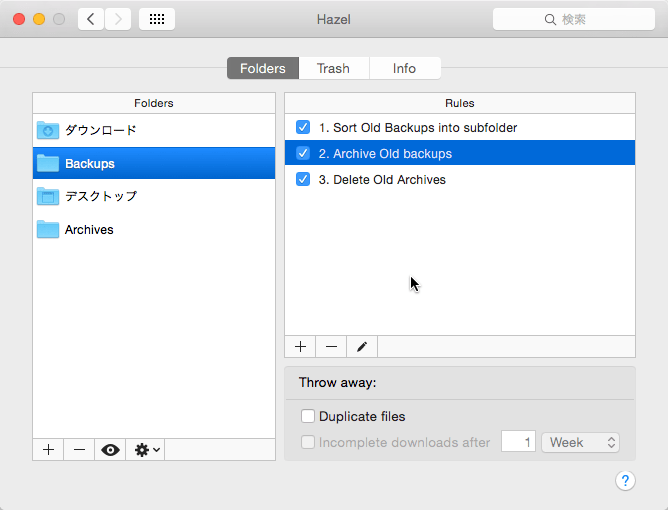668x510 pixels.
Task: Disable the Sort Old Backups rule checkbox
Action: pyautogui.click(x=303, y=128)
